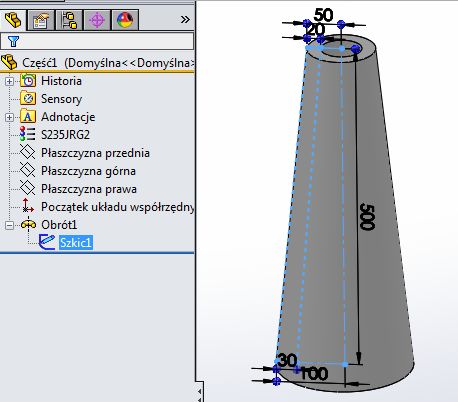Show more manager tabs with double chevron

pos(185,20)
